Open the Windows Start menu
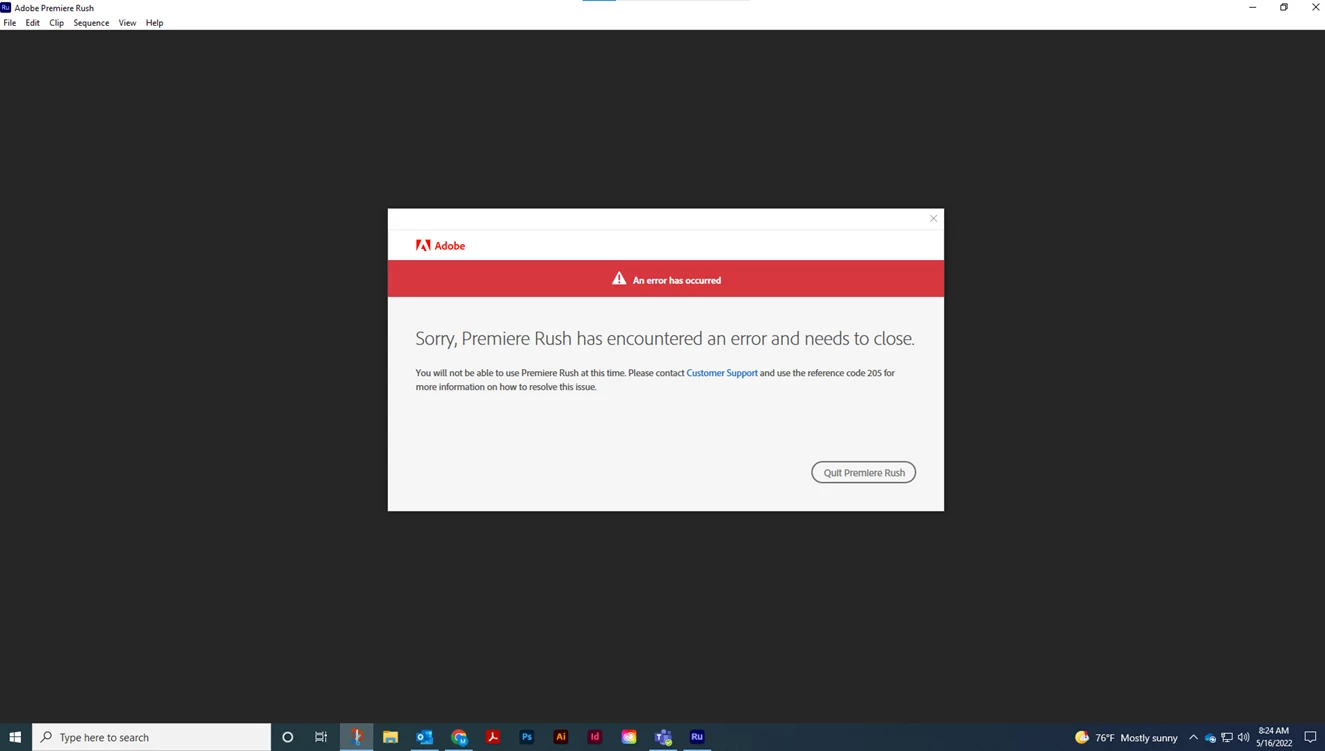This screenshot has height=751, width=1325. [15, 737]
